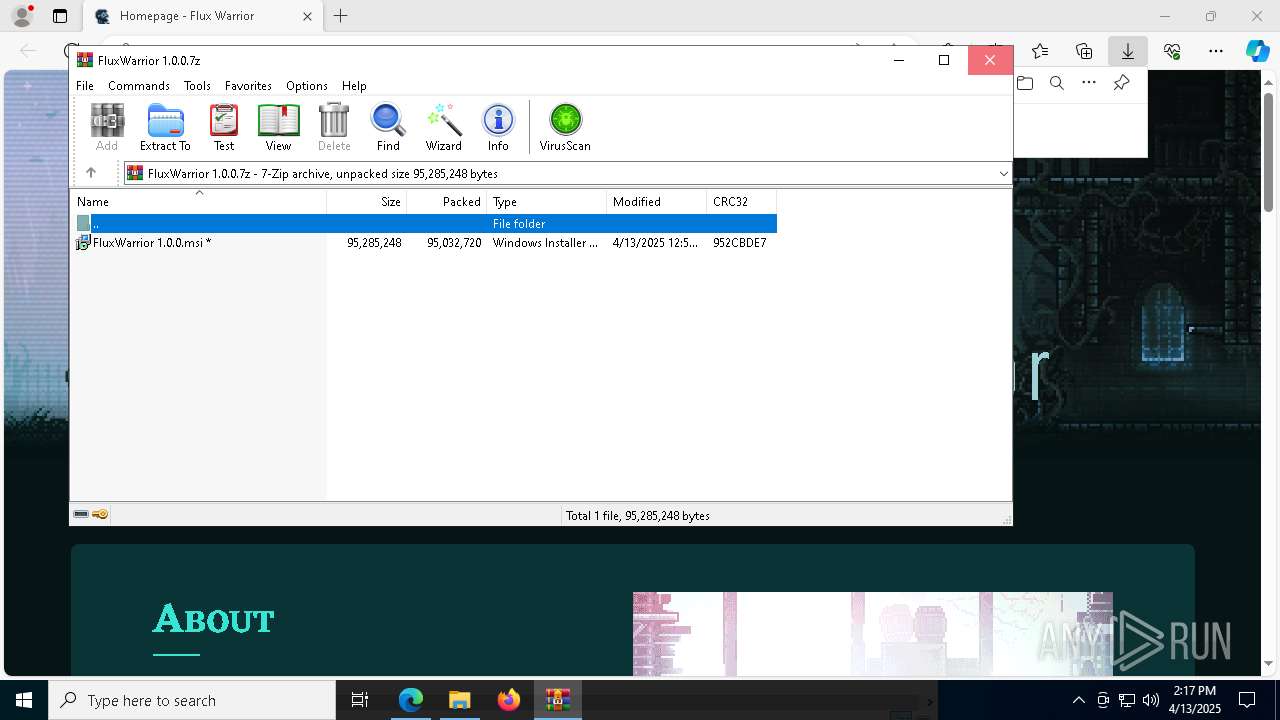Viewport: 1280px width, 720px height.
Task: Open the Copilot icon in Edge
Action: click(1257, 51)
